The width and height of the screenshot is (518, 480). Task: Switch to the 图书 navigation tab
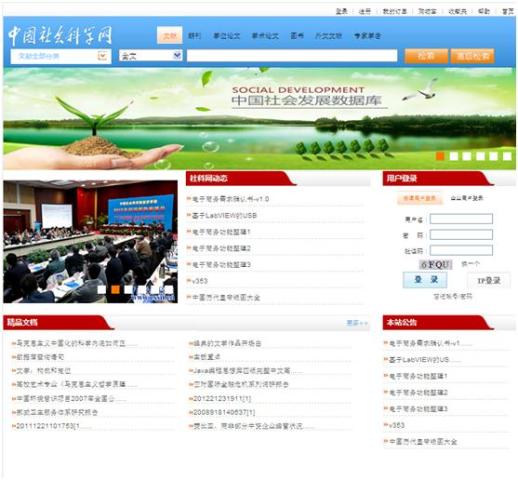297,35
